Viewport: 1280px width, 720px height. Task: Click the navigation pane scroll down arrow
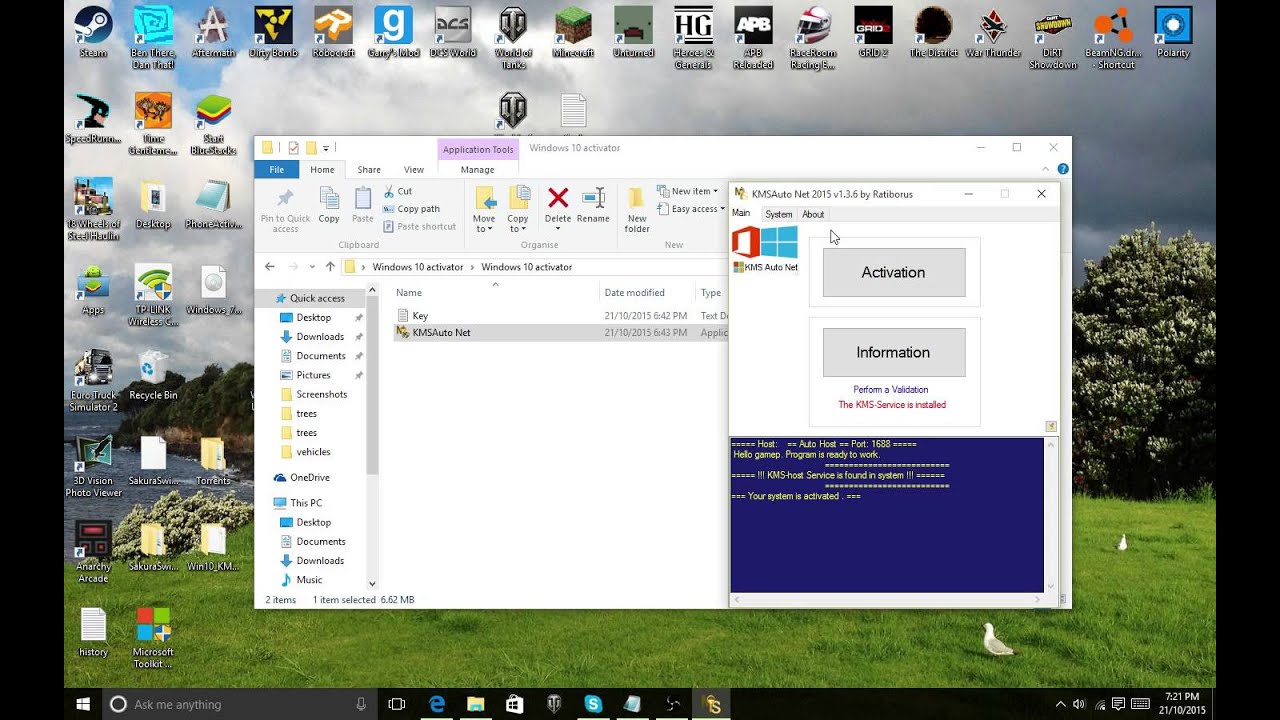tap(372, 584)
